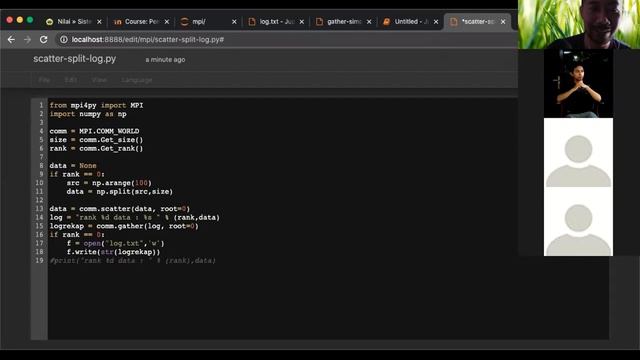Viewport: 640px width, 360px height.
Task: Switch to the Nilai tab
Action: coord(74,22)
